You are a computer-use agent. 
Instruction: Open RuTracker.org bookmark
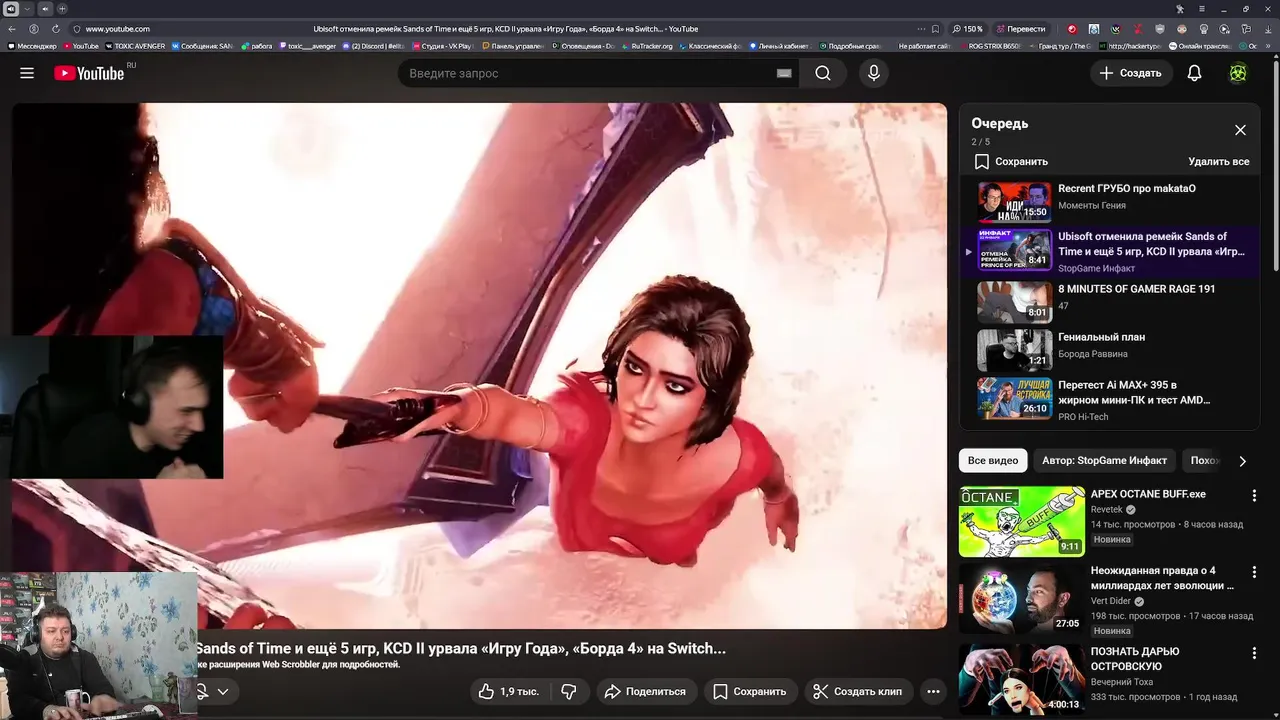pos(648,46)
